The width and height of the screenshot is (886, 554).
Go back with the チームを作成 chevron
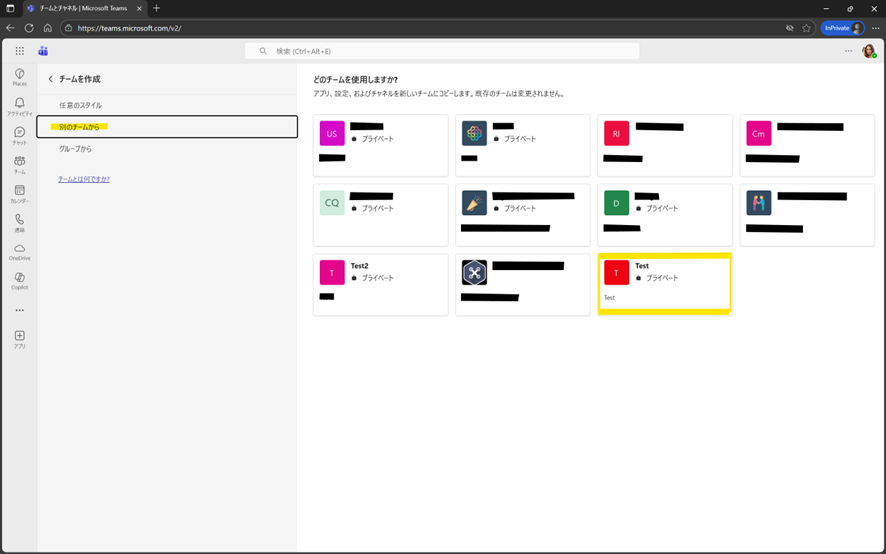tap(50, 79)
